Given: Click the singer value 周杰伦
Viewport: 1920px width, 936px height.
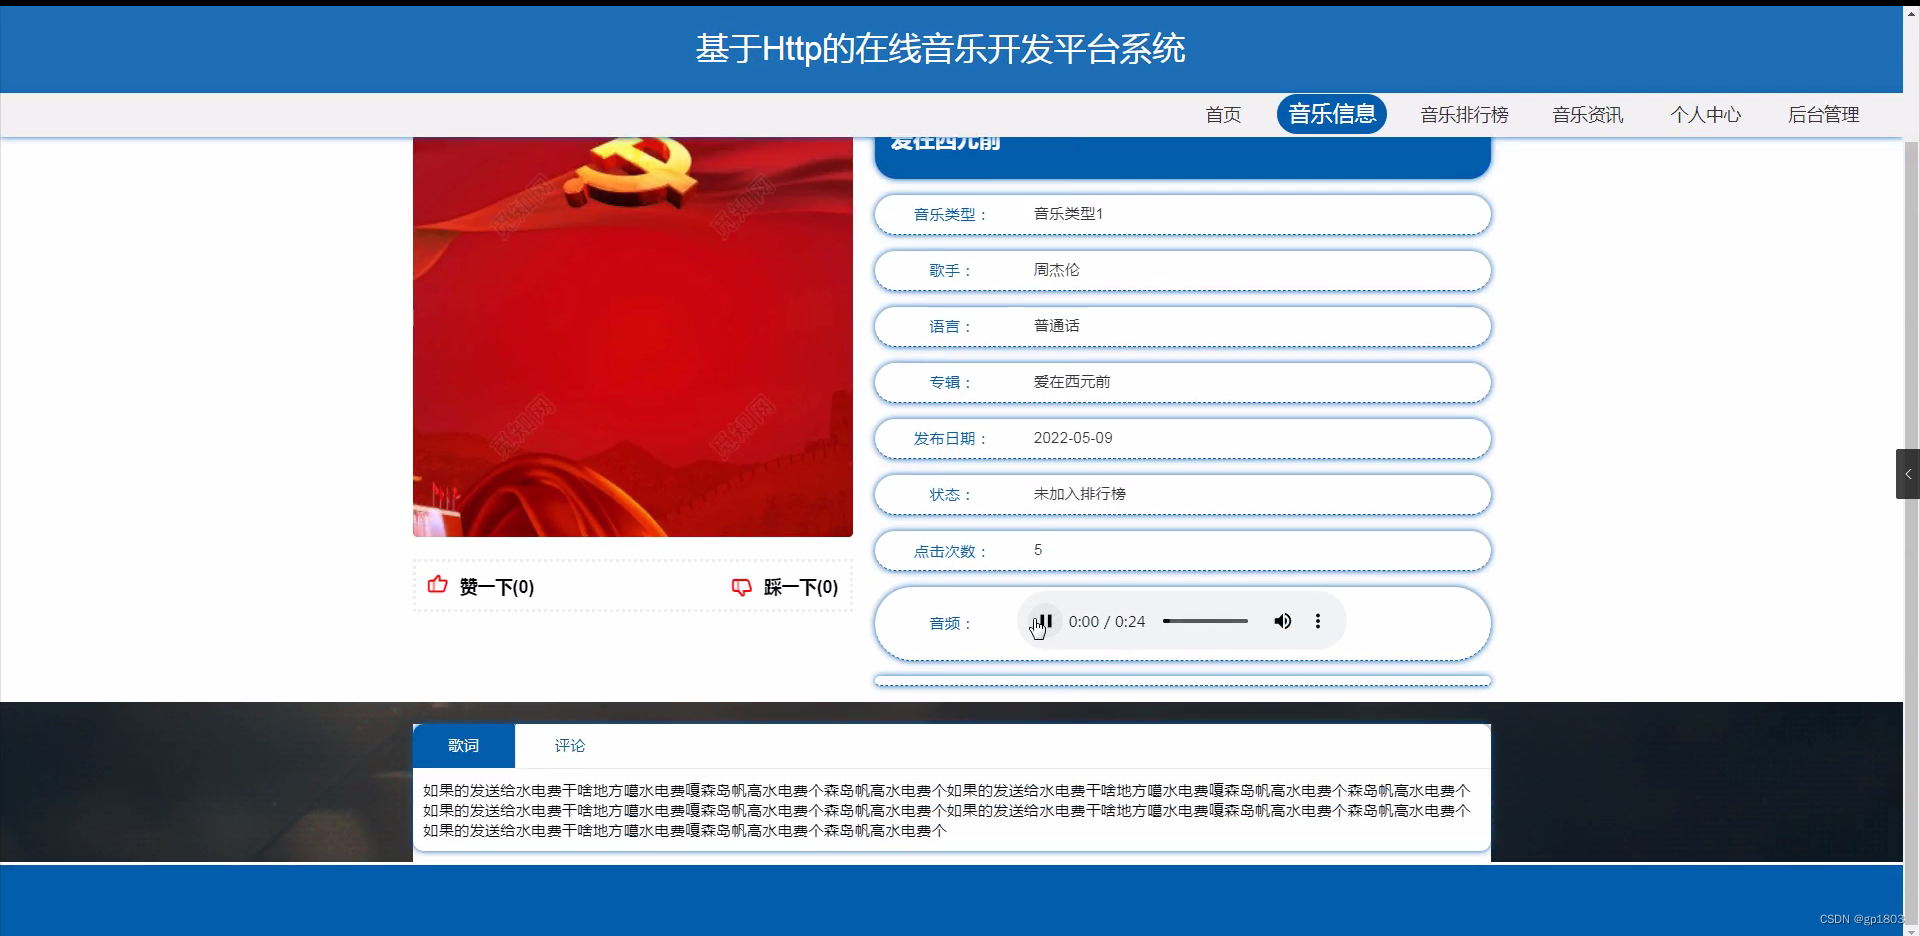Looking at the screenshot, I should 1056,270.
